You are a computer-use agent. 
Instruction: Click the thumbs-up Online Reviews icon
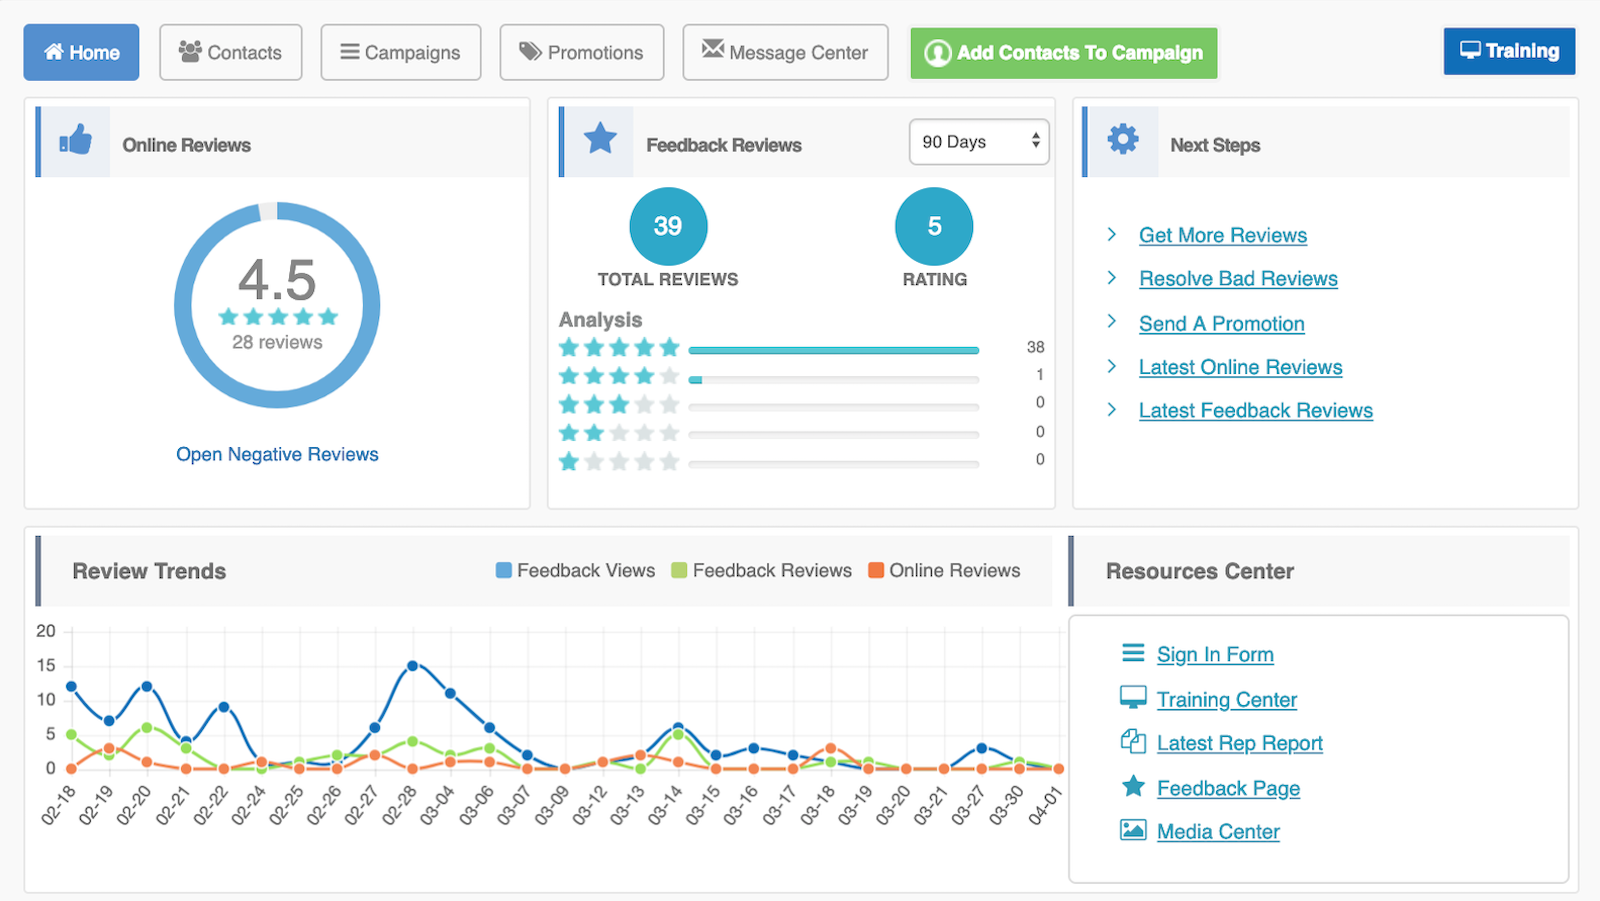[x=75, y=141]
